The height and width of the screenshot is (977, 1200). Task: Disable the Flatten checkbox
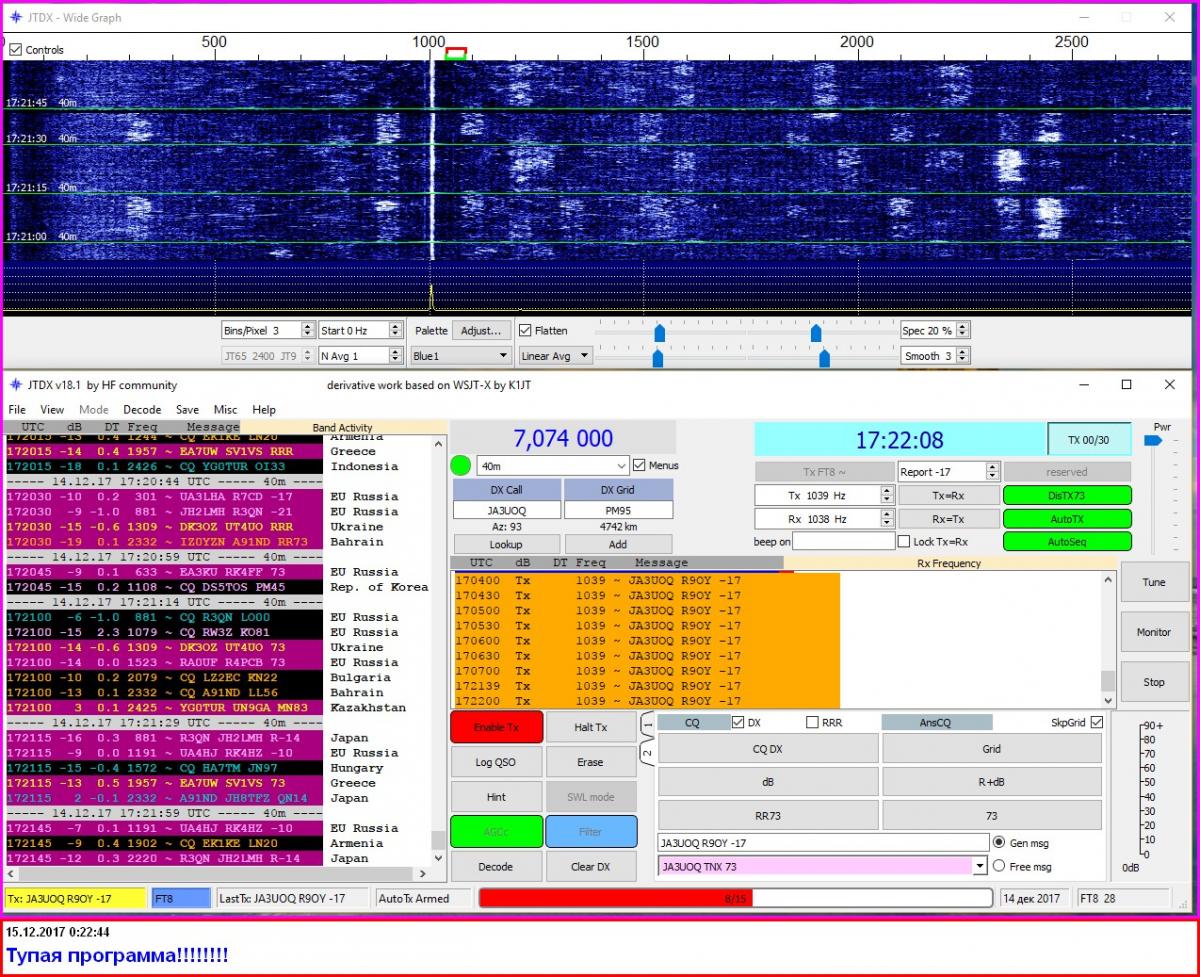click(525, 330)
